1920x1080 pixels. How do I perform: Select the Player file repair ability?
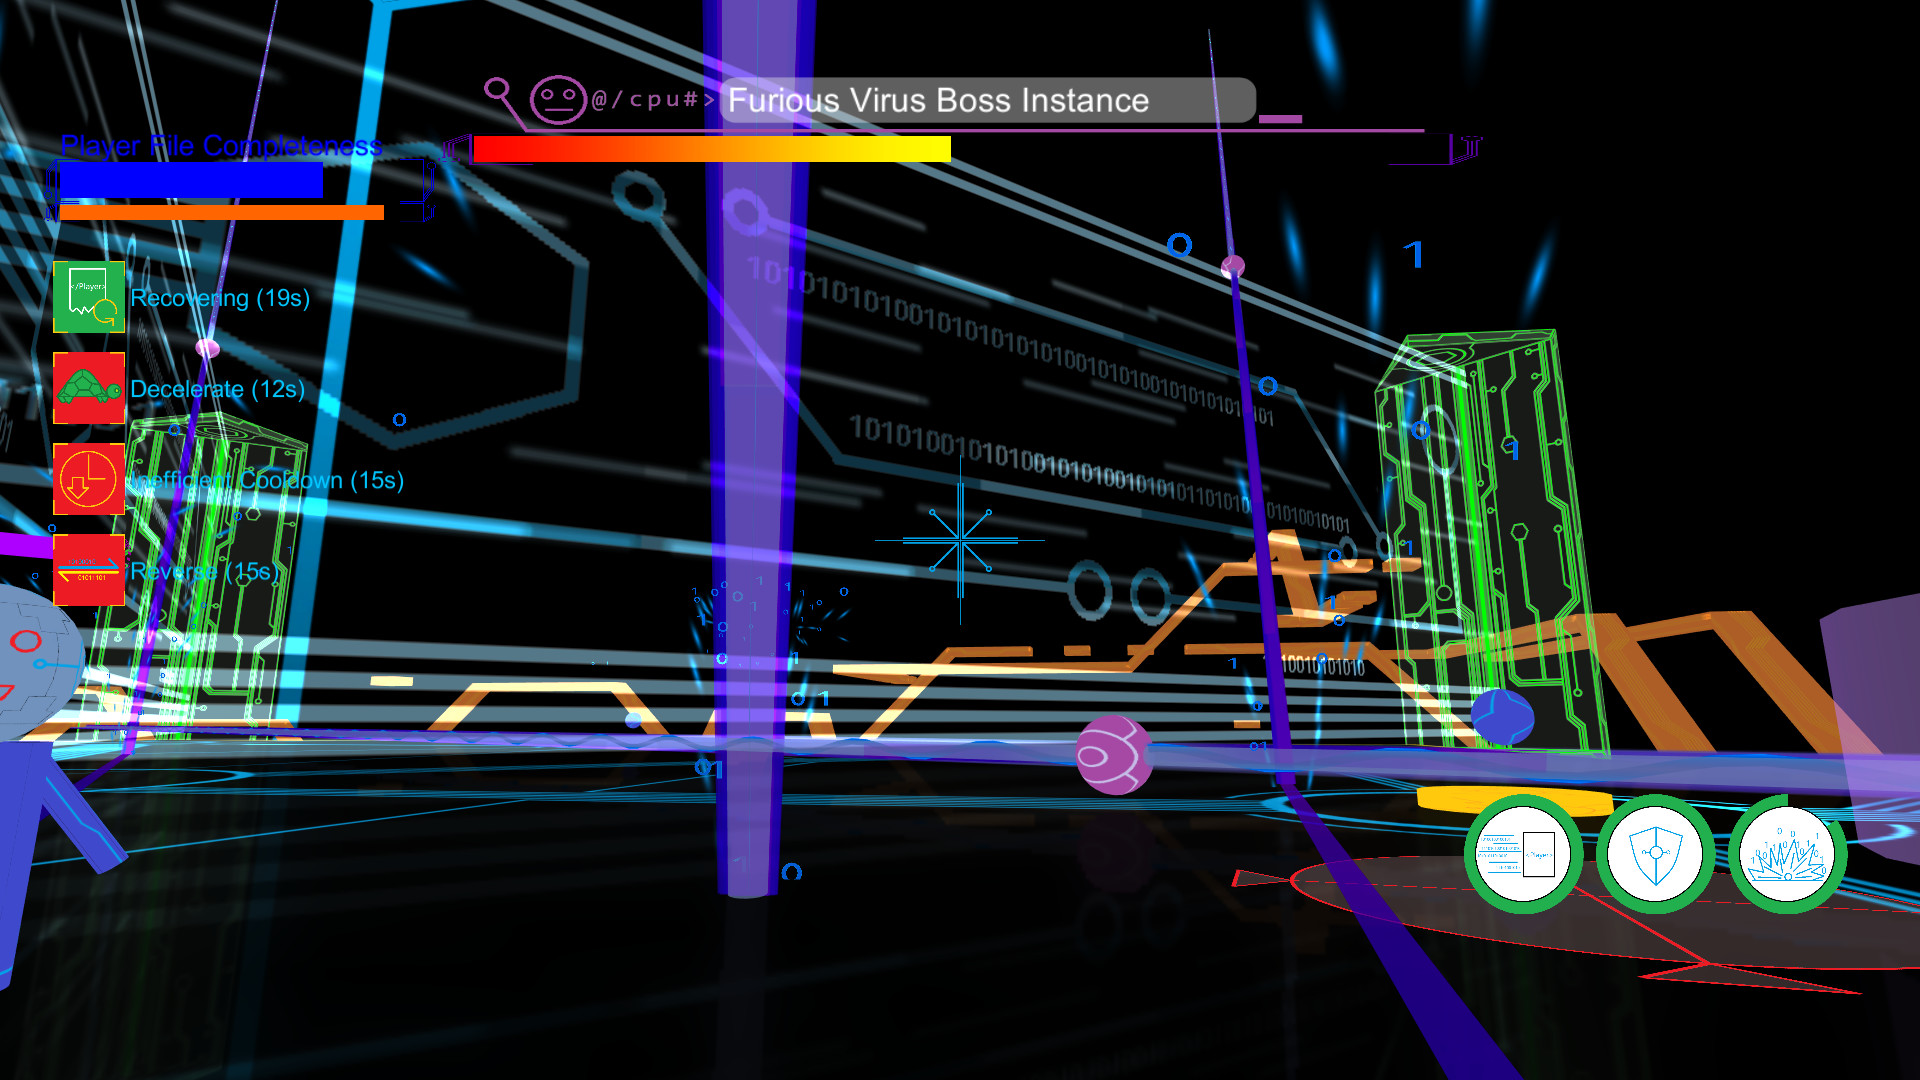(x=1524, y=853)
